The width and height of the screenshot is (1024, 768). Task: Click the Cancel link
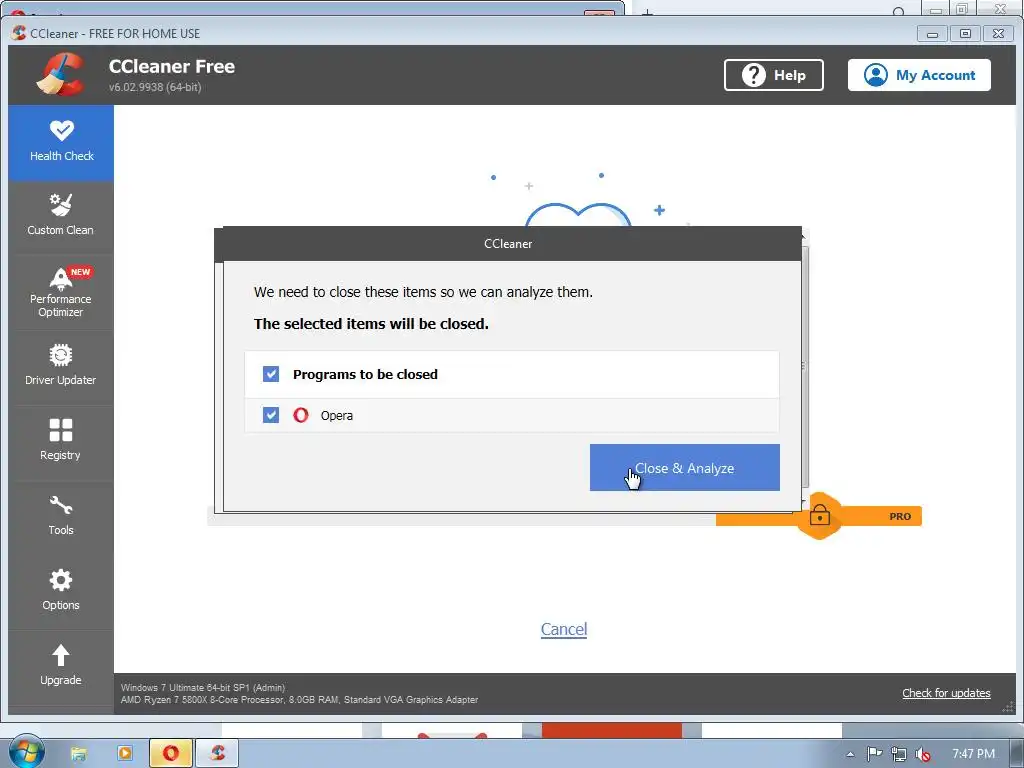(x=564, y=629)
